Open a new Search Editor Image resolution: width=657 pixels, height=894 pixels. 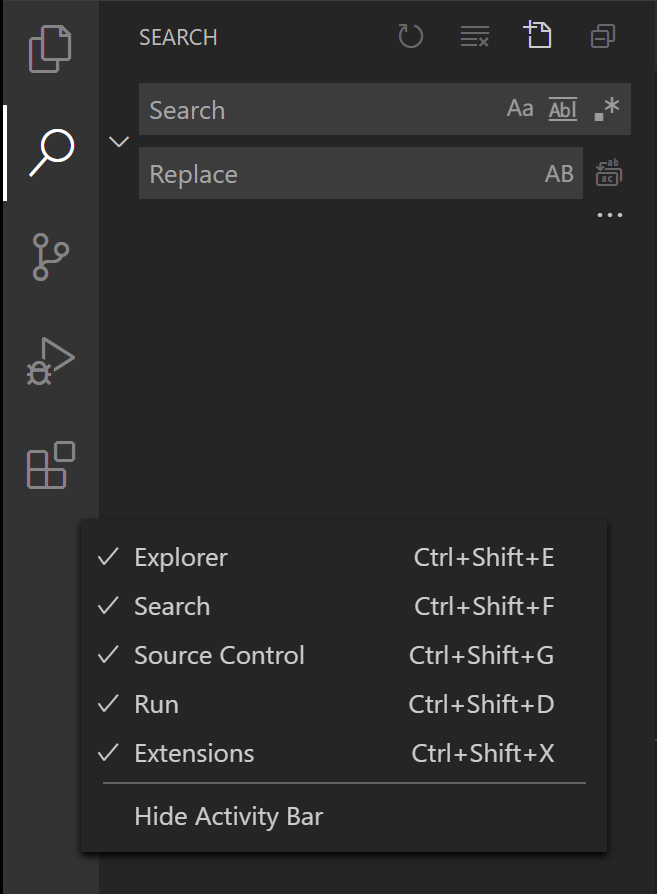538,36
